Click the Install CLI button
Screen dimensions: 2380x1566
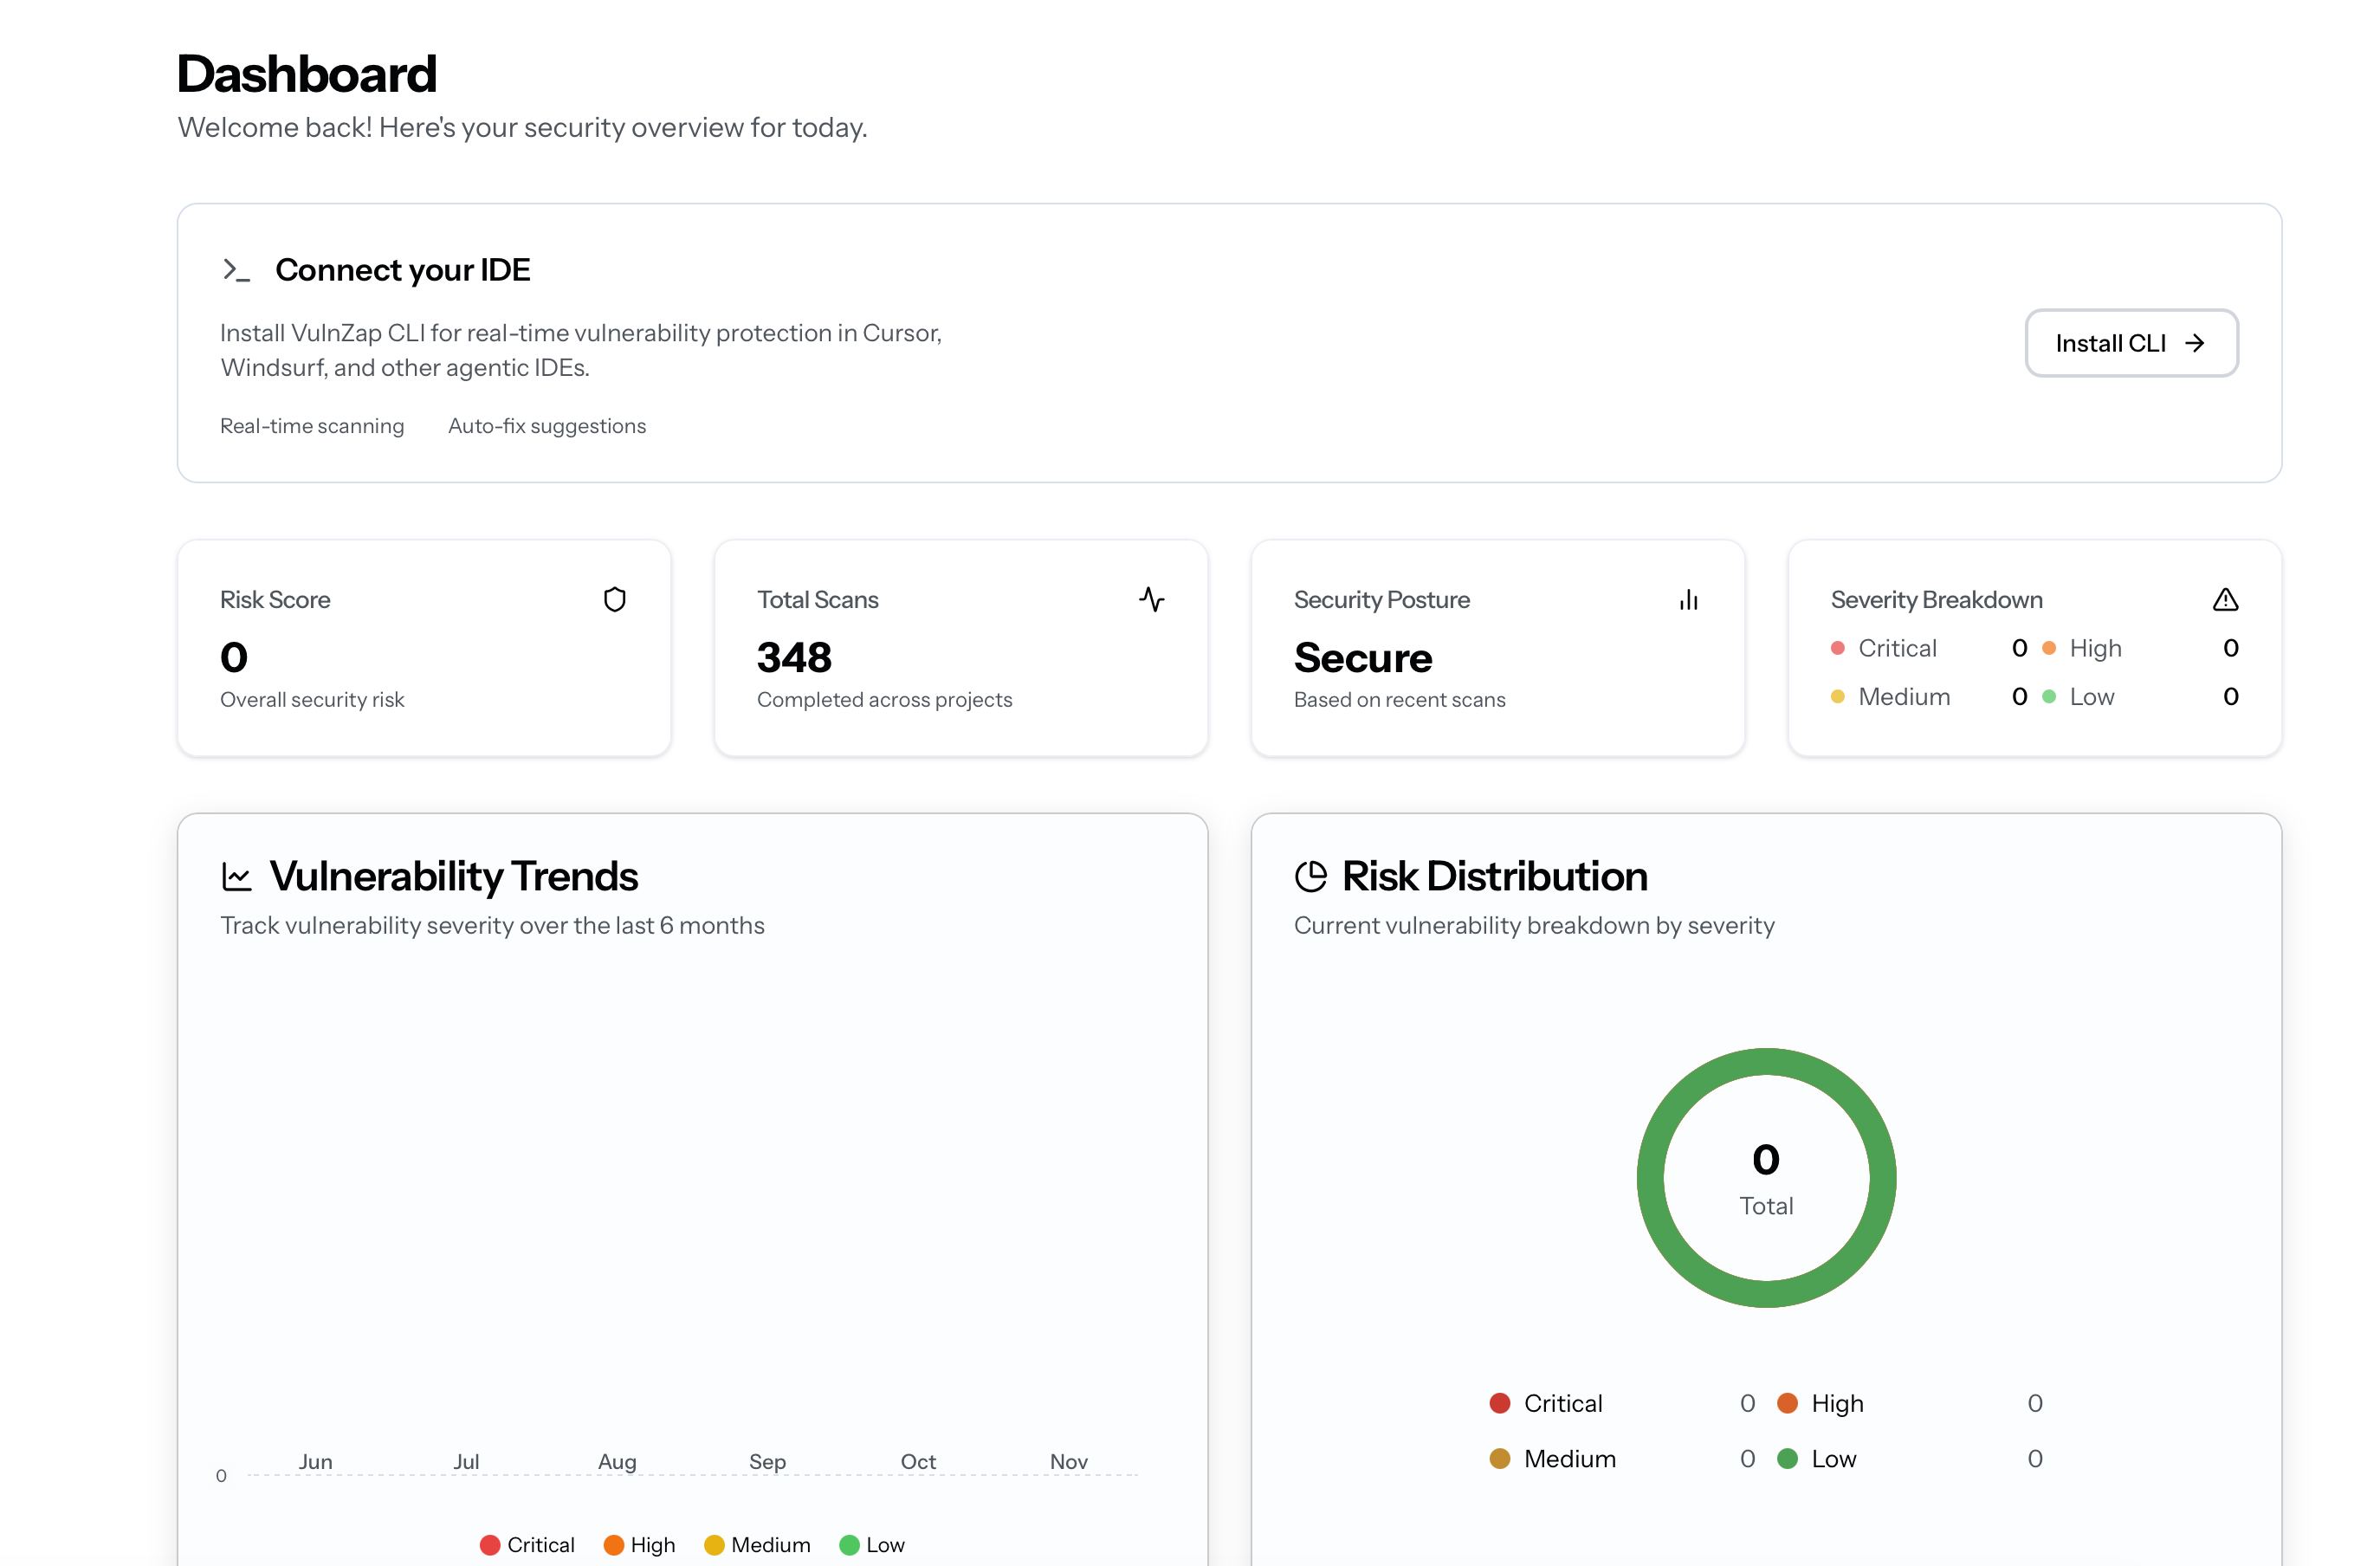pyautogui.click(x=2131, y=343)
